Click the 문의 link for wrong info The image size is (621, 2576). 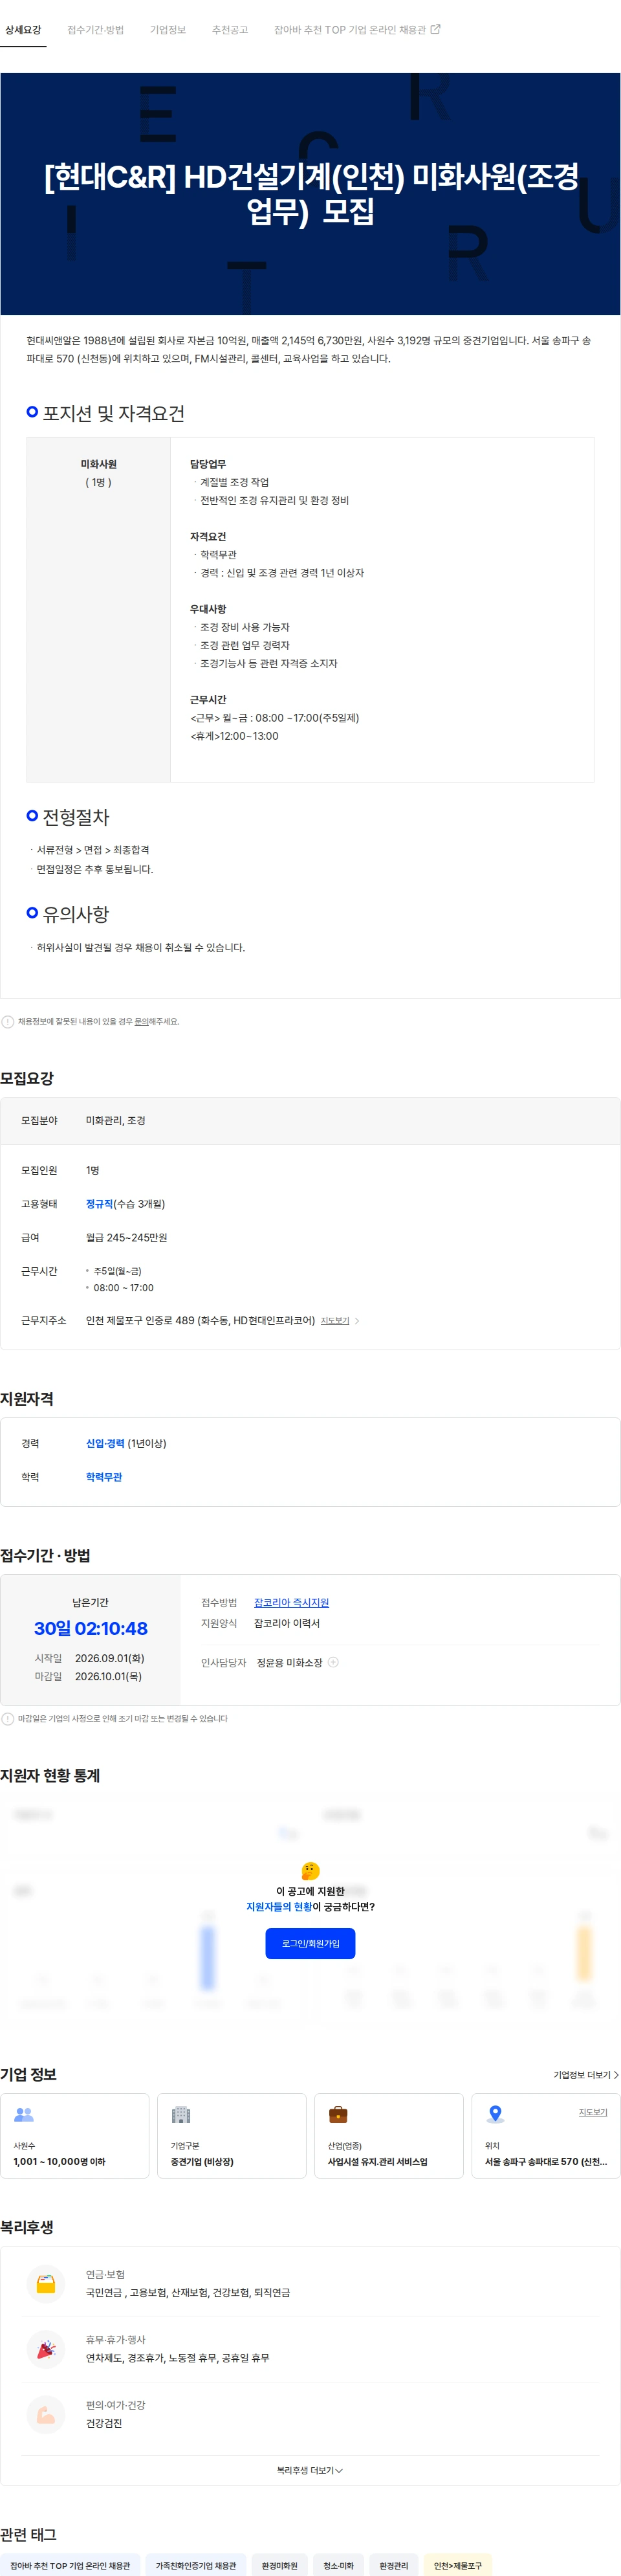141,1021
